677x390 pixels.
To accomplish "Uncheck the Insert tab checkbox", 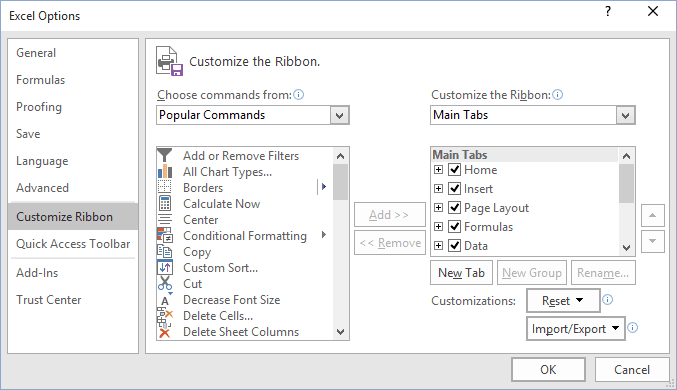I will click(454, 188).
